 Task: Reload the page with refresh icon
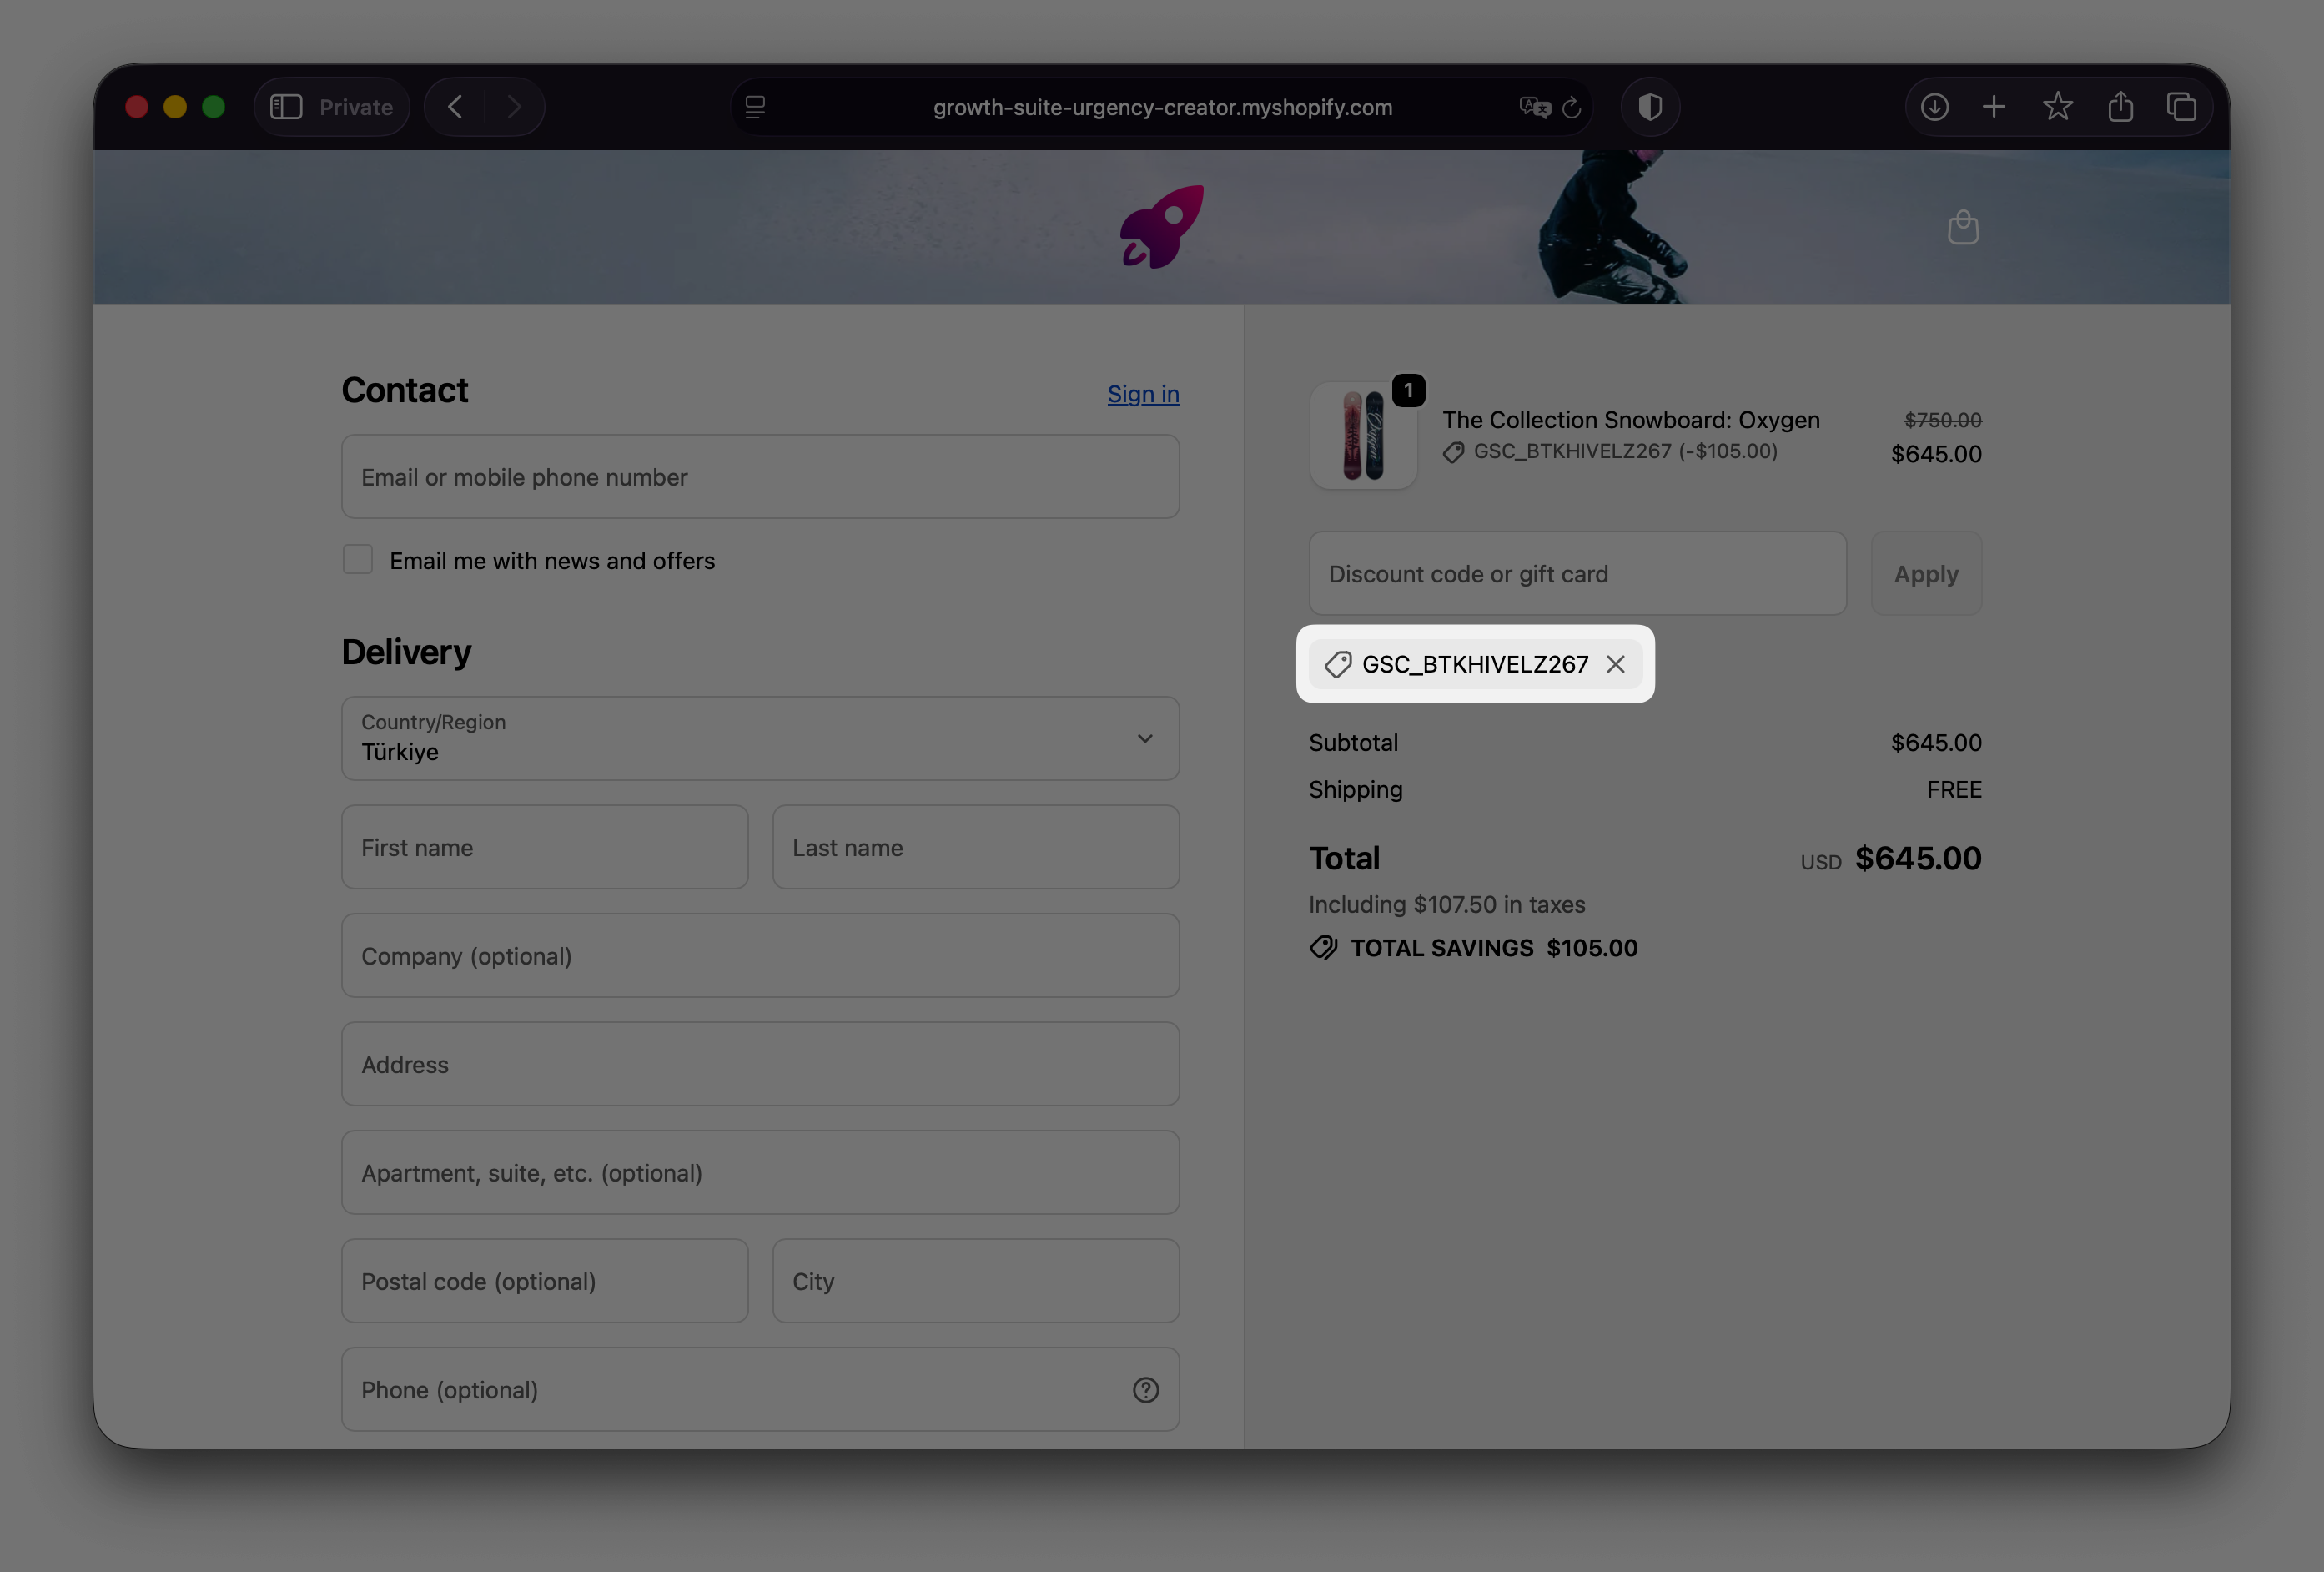1571,107
